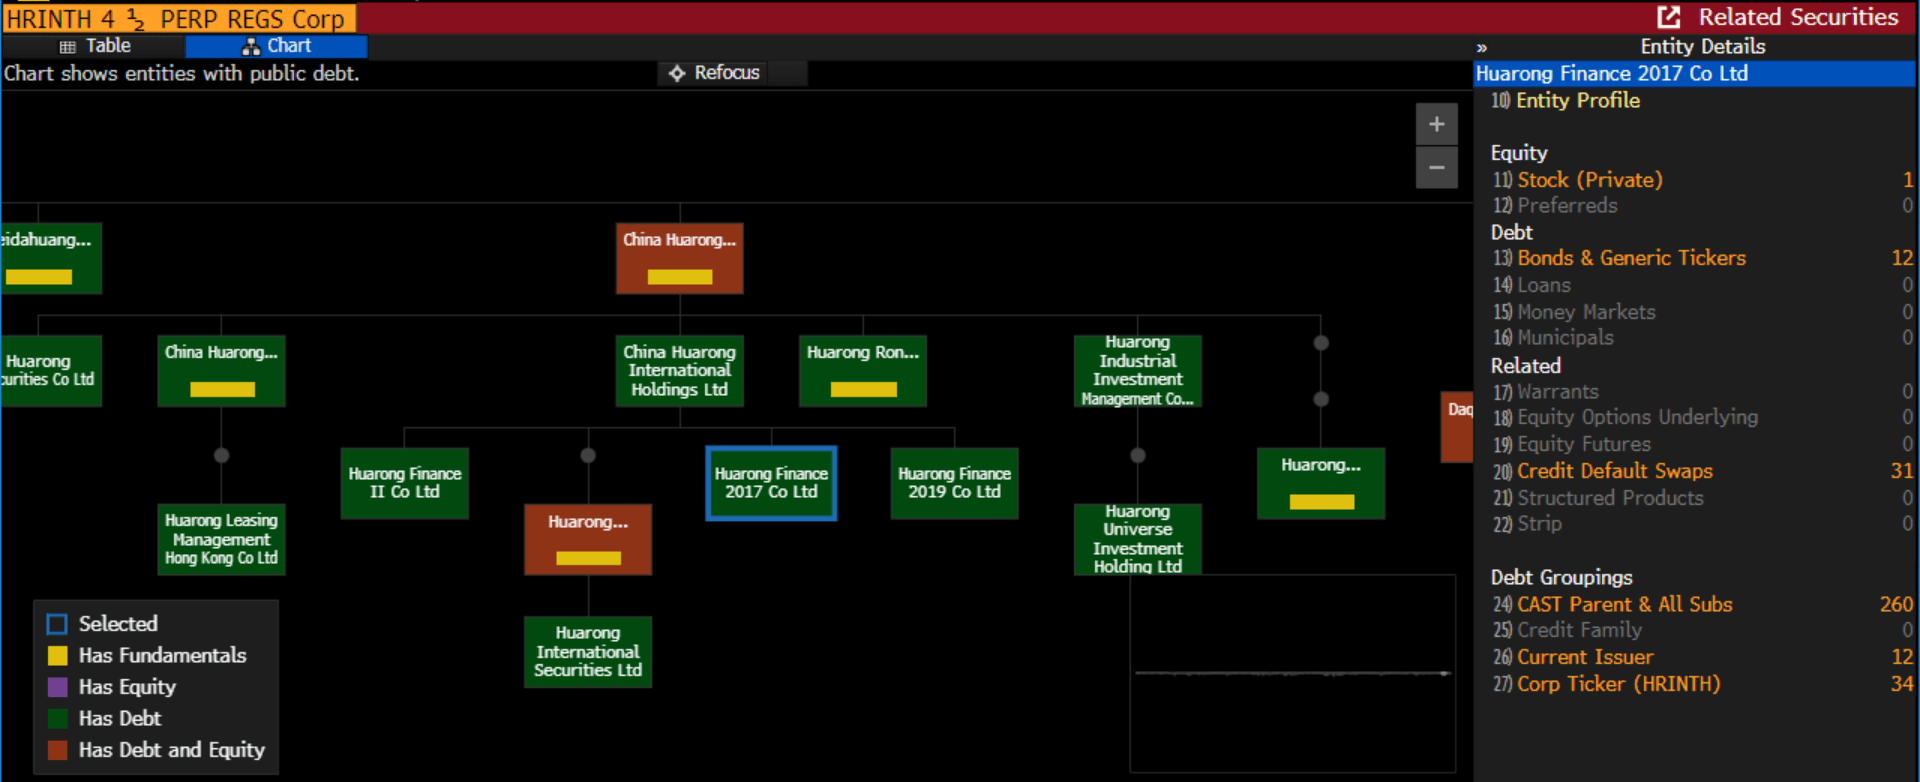This screenshot has width=1920, height=782.
Task: Select green Huarong... node under two connector dots
Action: click(1321, 483)
